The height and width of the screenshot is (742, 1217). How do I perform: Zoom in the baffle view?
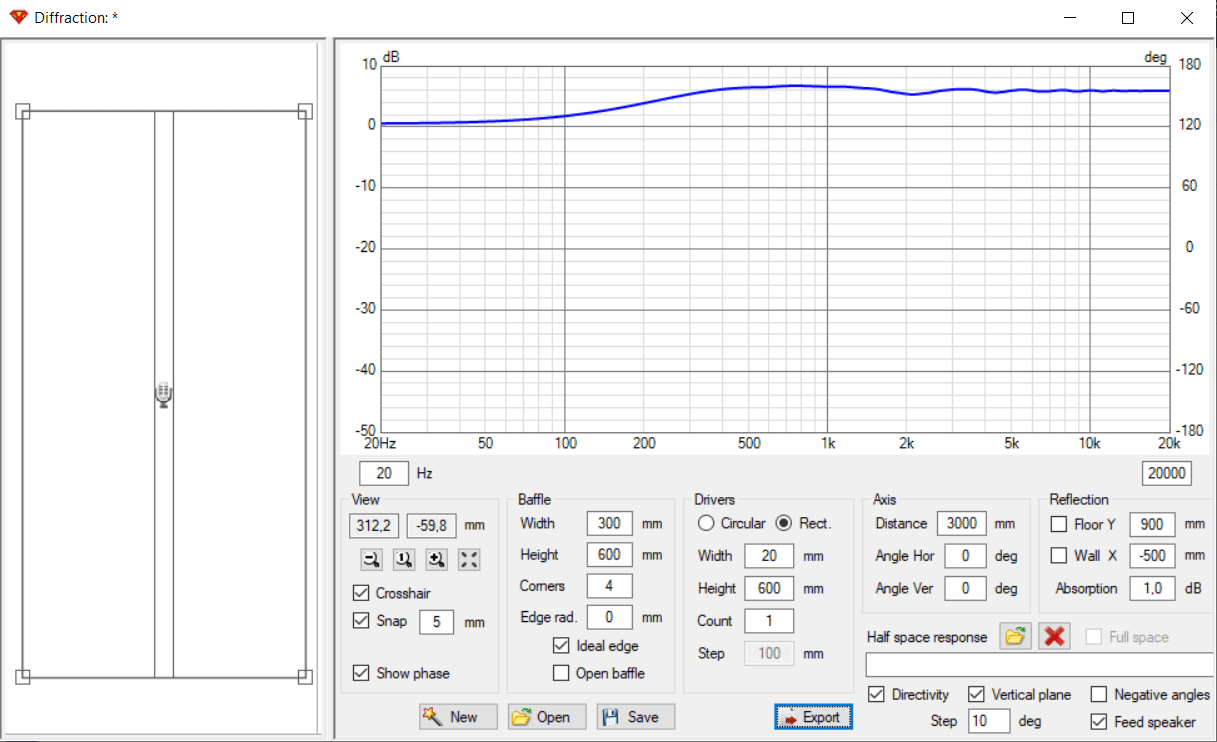(436, 560)
